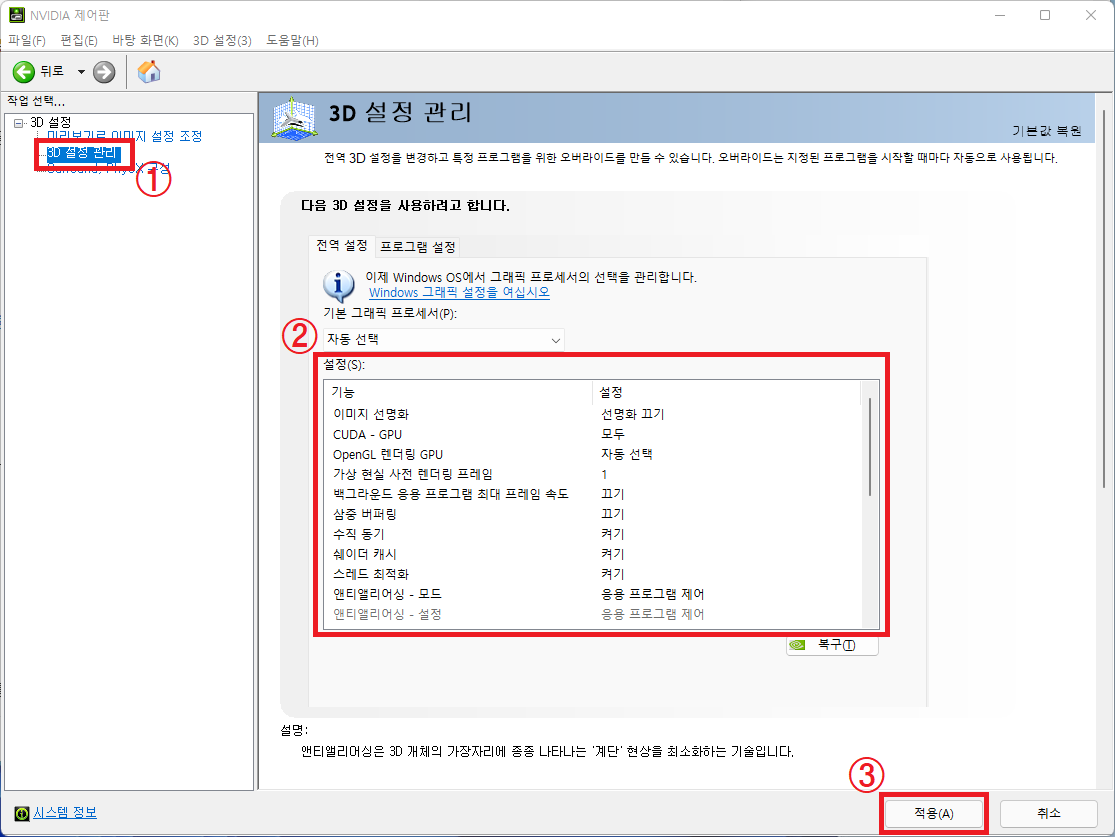Open the Back history dropdown arrow
Screen dimensions: 1115x837
(x=81, y=72)
